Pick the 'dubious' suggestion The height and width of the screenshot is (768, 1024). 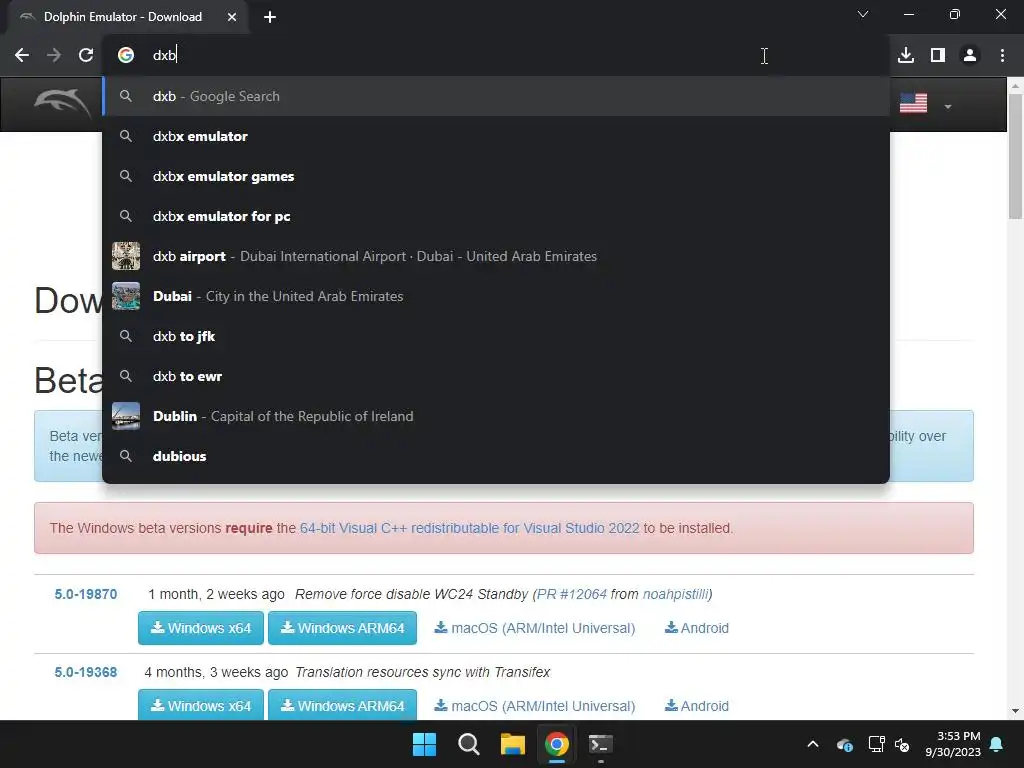[x=496, y=456]
